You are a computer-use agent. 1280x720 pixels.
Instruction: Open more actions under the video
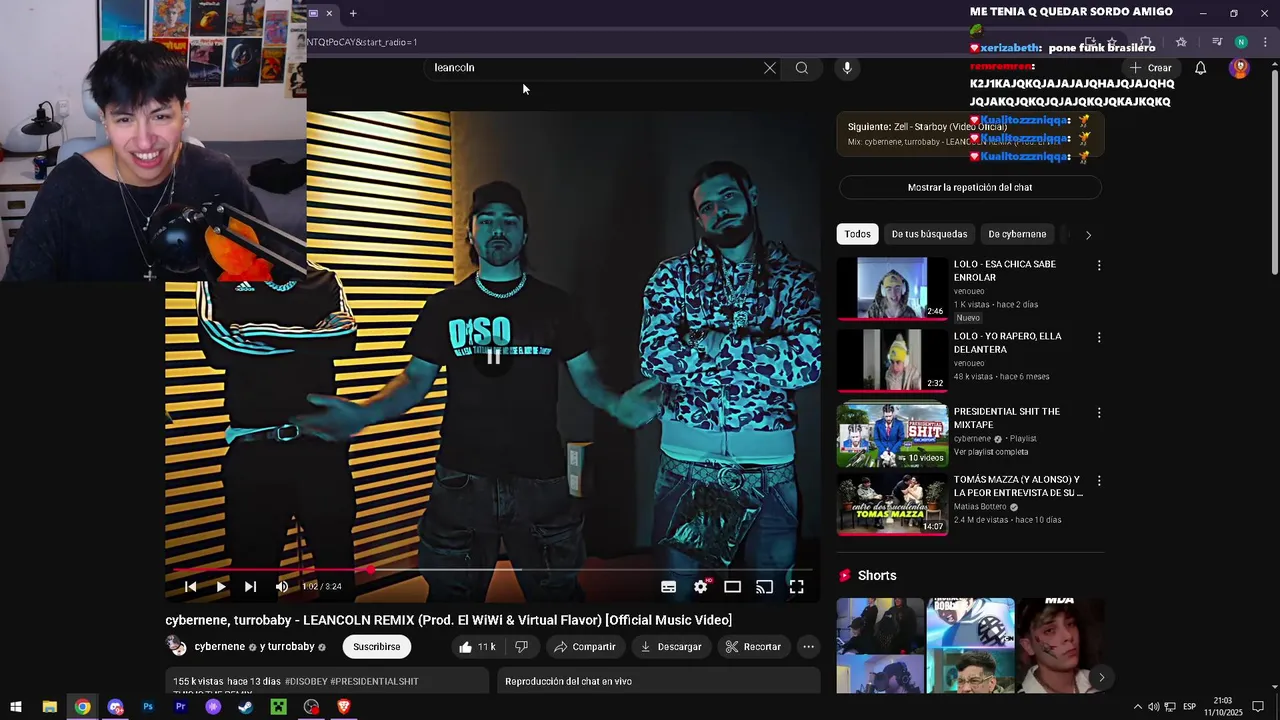coord(808,647)
